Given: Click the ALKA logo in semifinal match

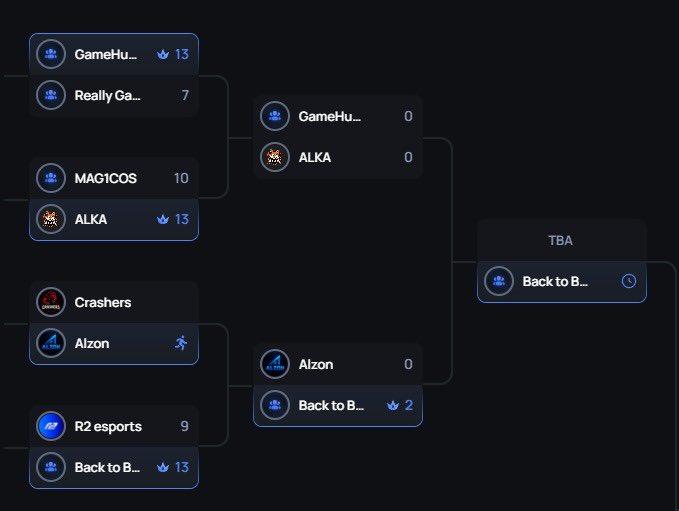Looking at the screenshot, I should point(275,157).
